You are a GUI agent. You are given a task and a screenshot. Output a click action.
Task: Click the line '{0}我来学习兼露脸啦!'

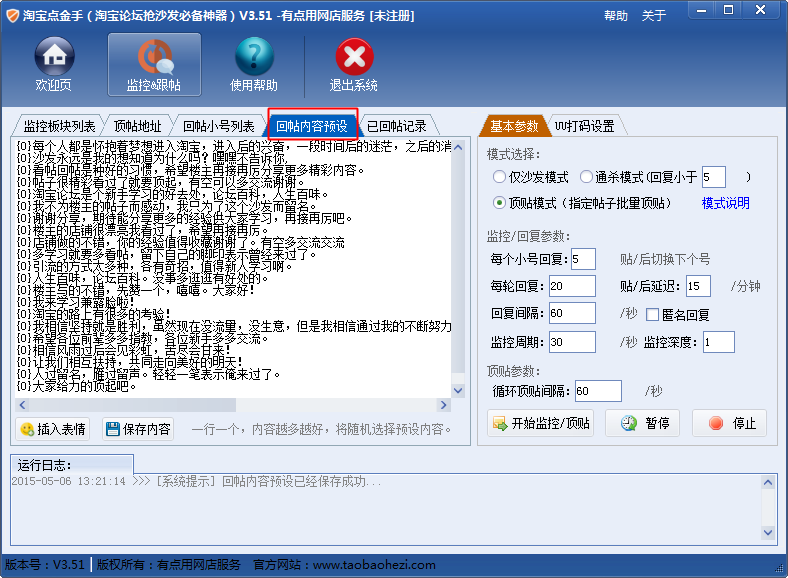[75, 302]
